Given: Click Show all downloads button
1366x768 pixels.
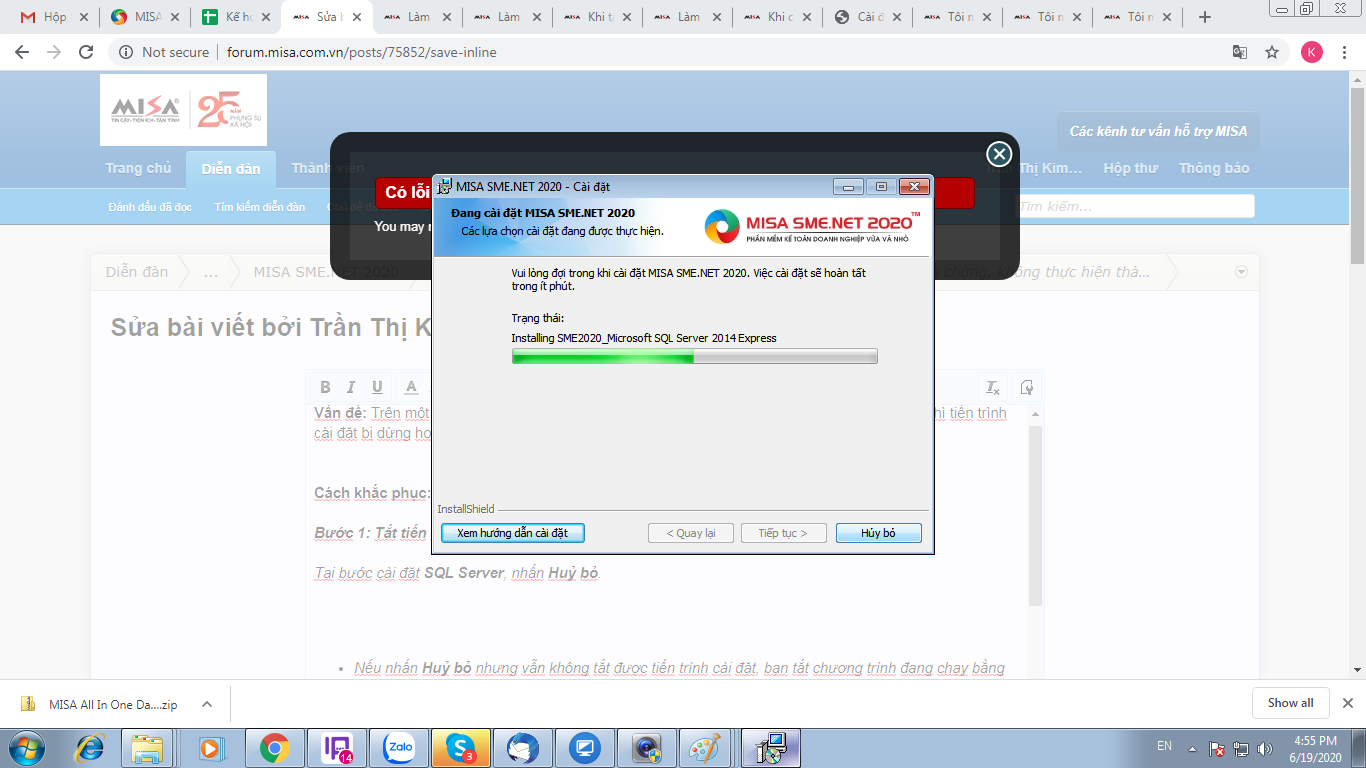Looking at the screenshot, I should click(1290, 703).
